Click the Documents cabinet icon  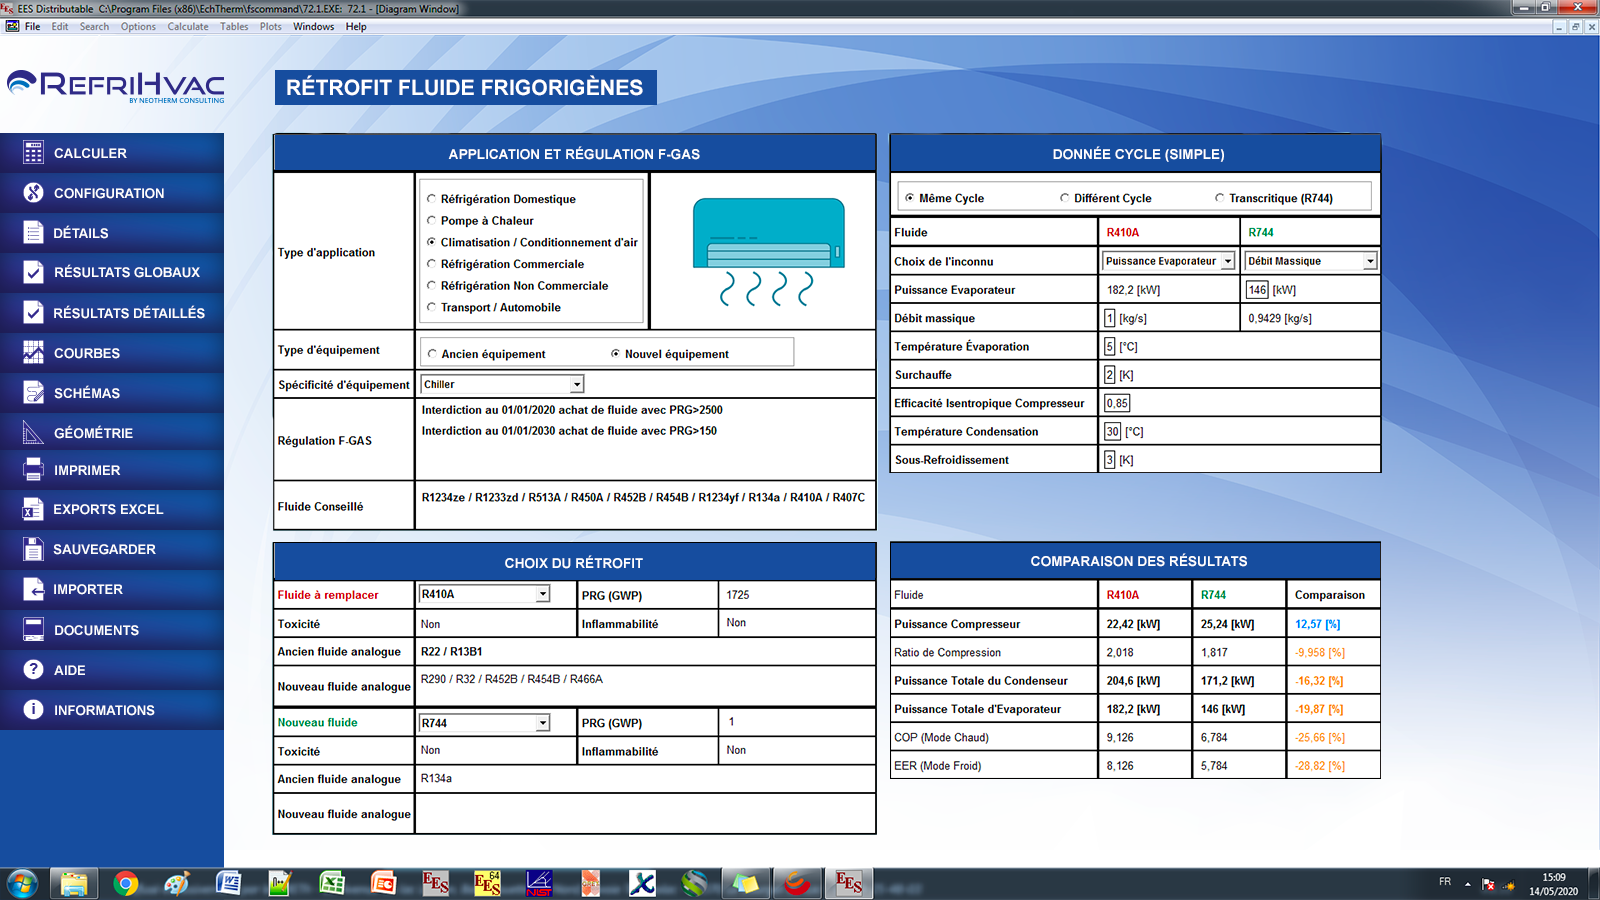[33, 629]
